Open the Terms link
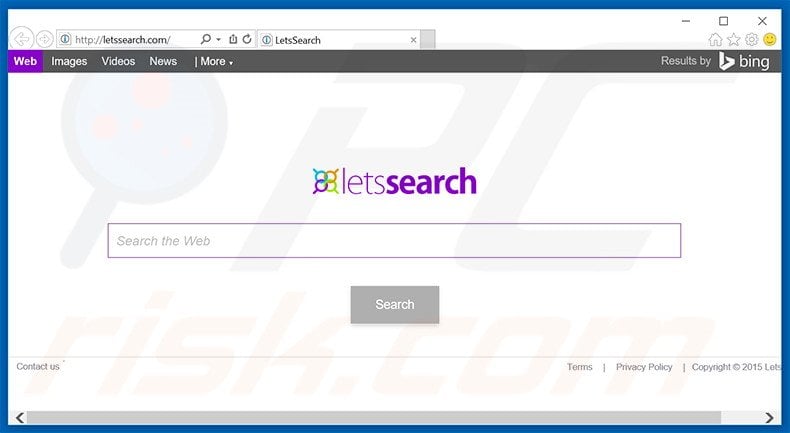 click(x=579, y=367)
